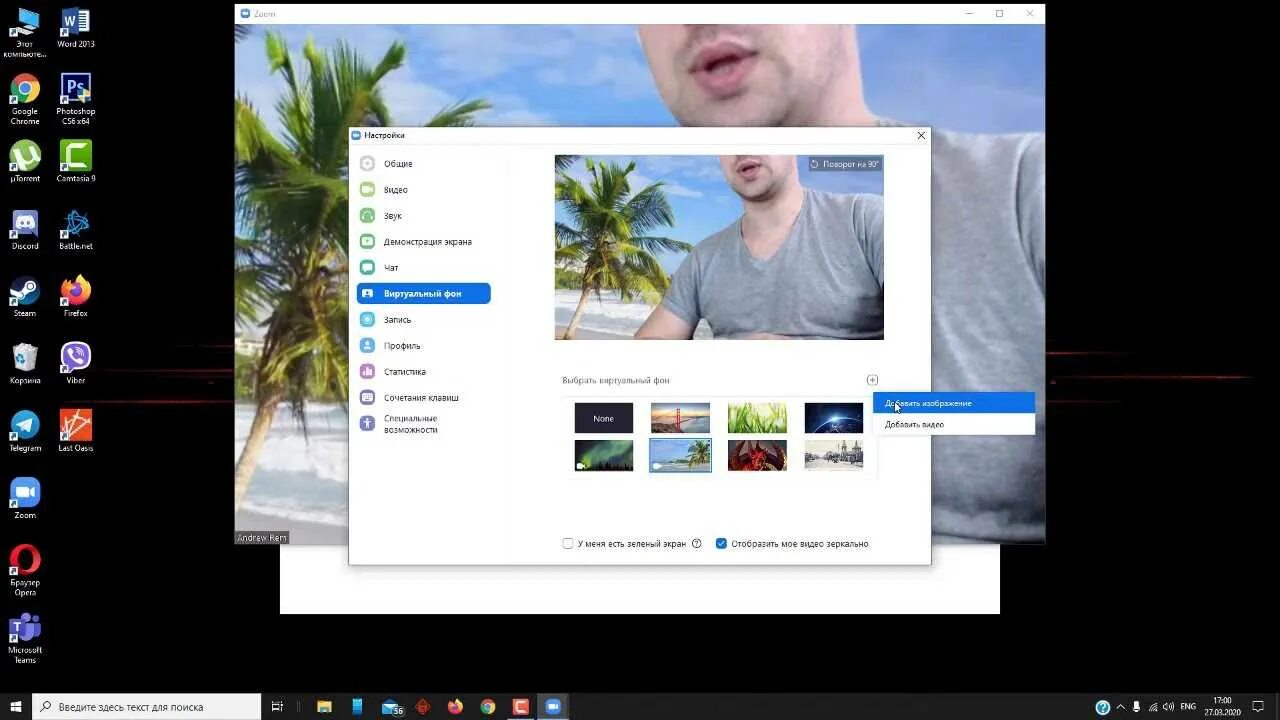The image size is (1280, 720).
Task: Maximize the Zoom meeting window
Action: pos(999,14)
